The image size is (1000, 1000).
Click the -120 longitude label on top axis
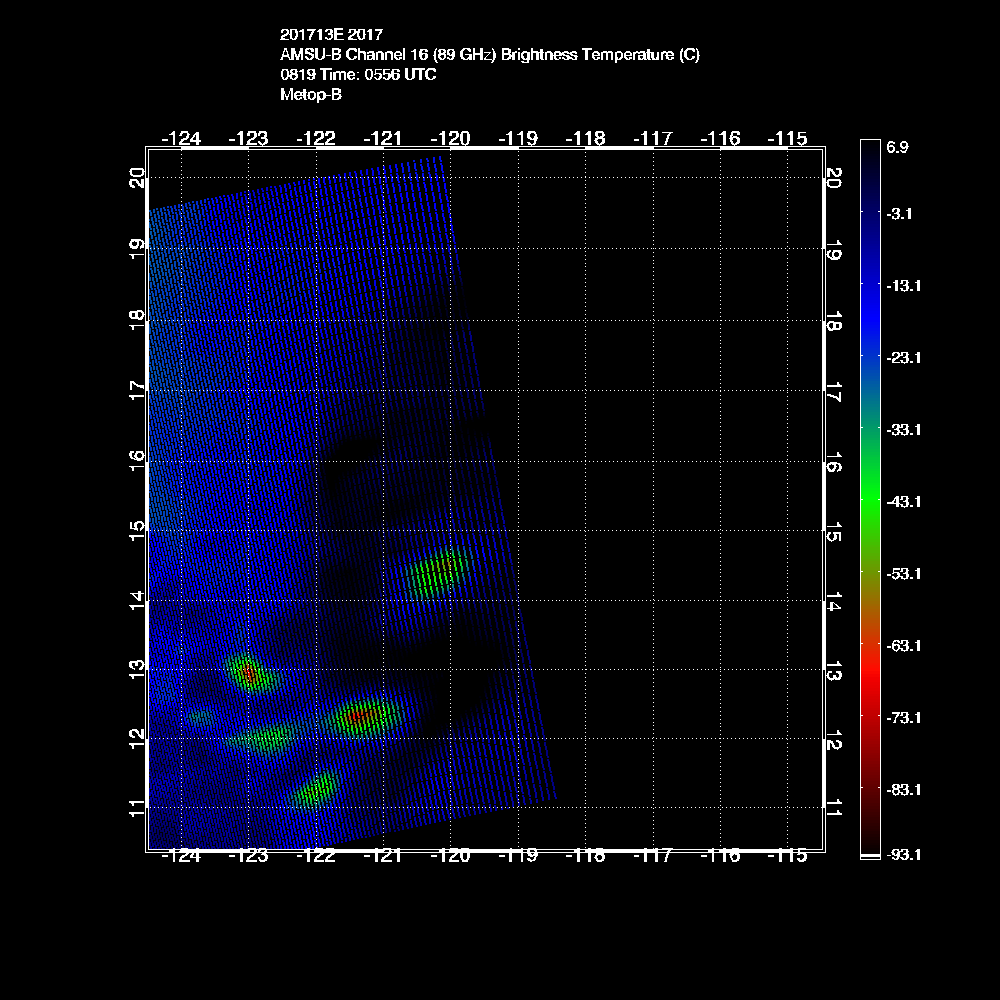[x=450, y=138]
